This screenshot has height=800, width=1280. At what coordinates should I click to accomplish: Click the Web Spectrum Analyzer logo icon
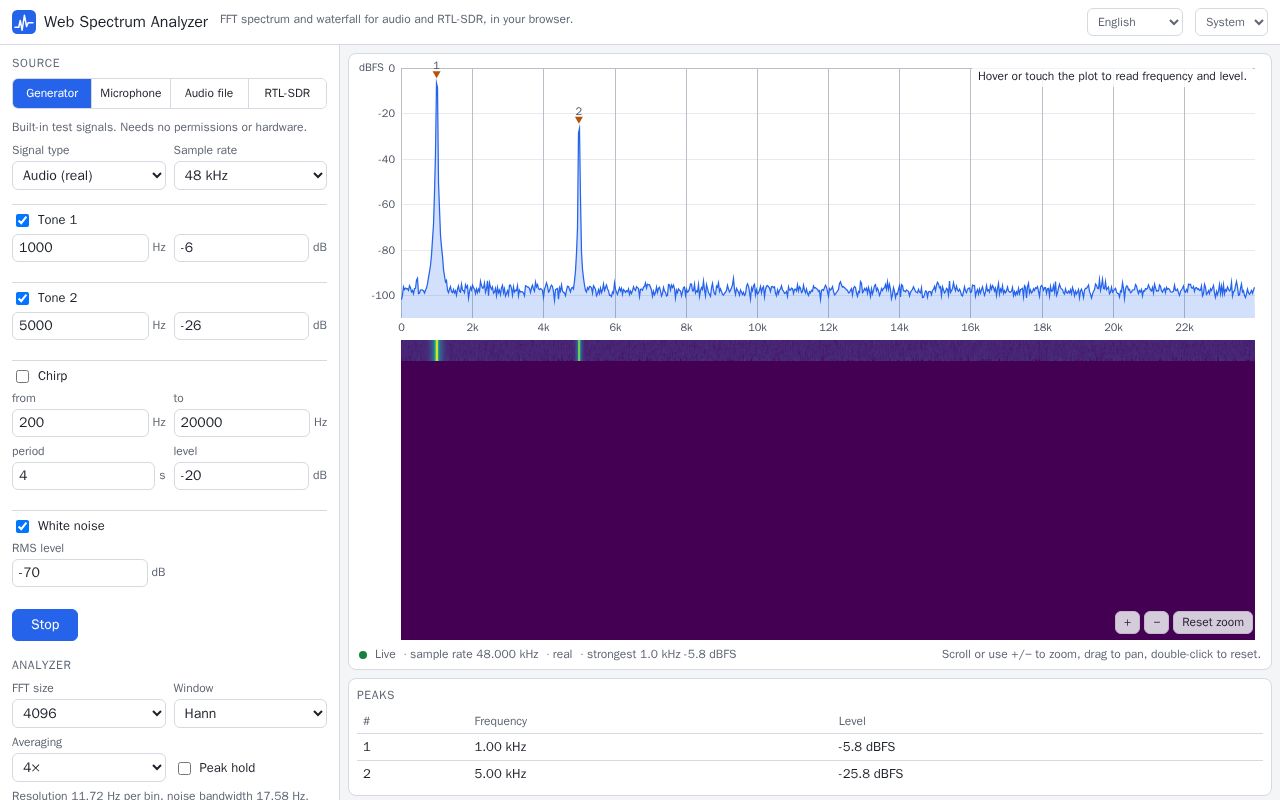[x=24, y=22]
